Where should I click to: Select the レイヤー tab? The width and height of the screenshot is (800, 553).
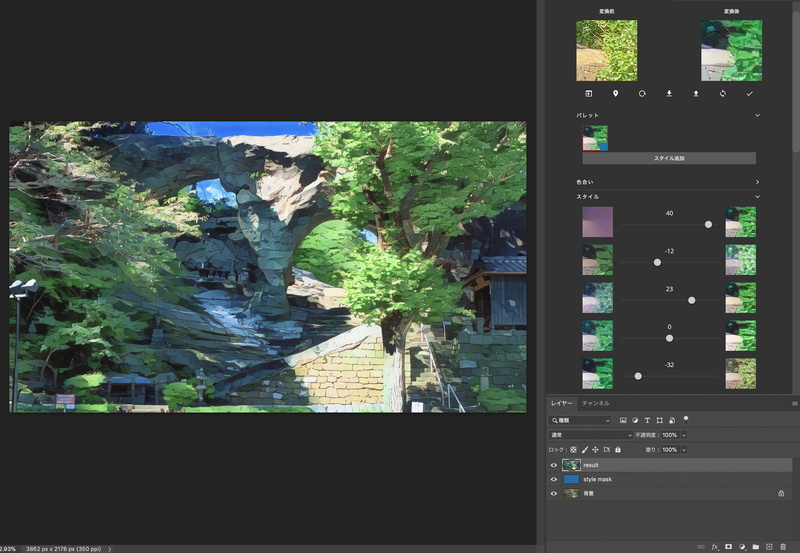(561, 403)
